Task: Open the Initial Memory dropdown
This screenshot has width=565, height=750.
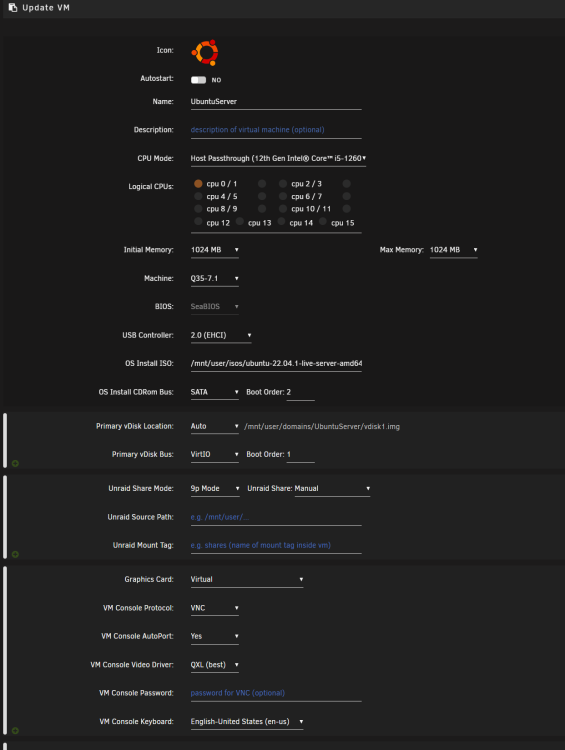Action: (x=214, y=250)
